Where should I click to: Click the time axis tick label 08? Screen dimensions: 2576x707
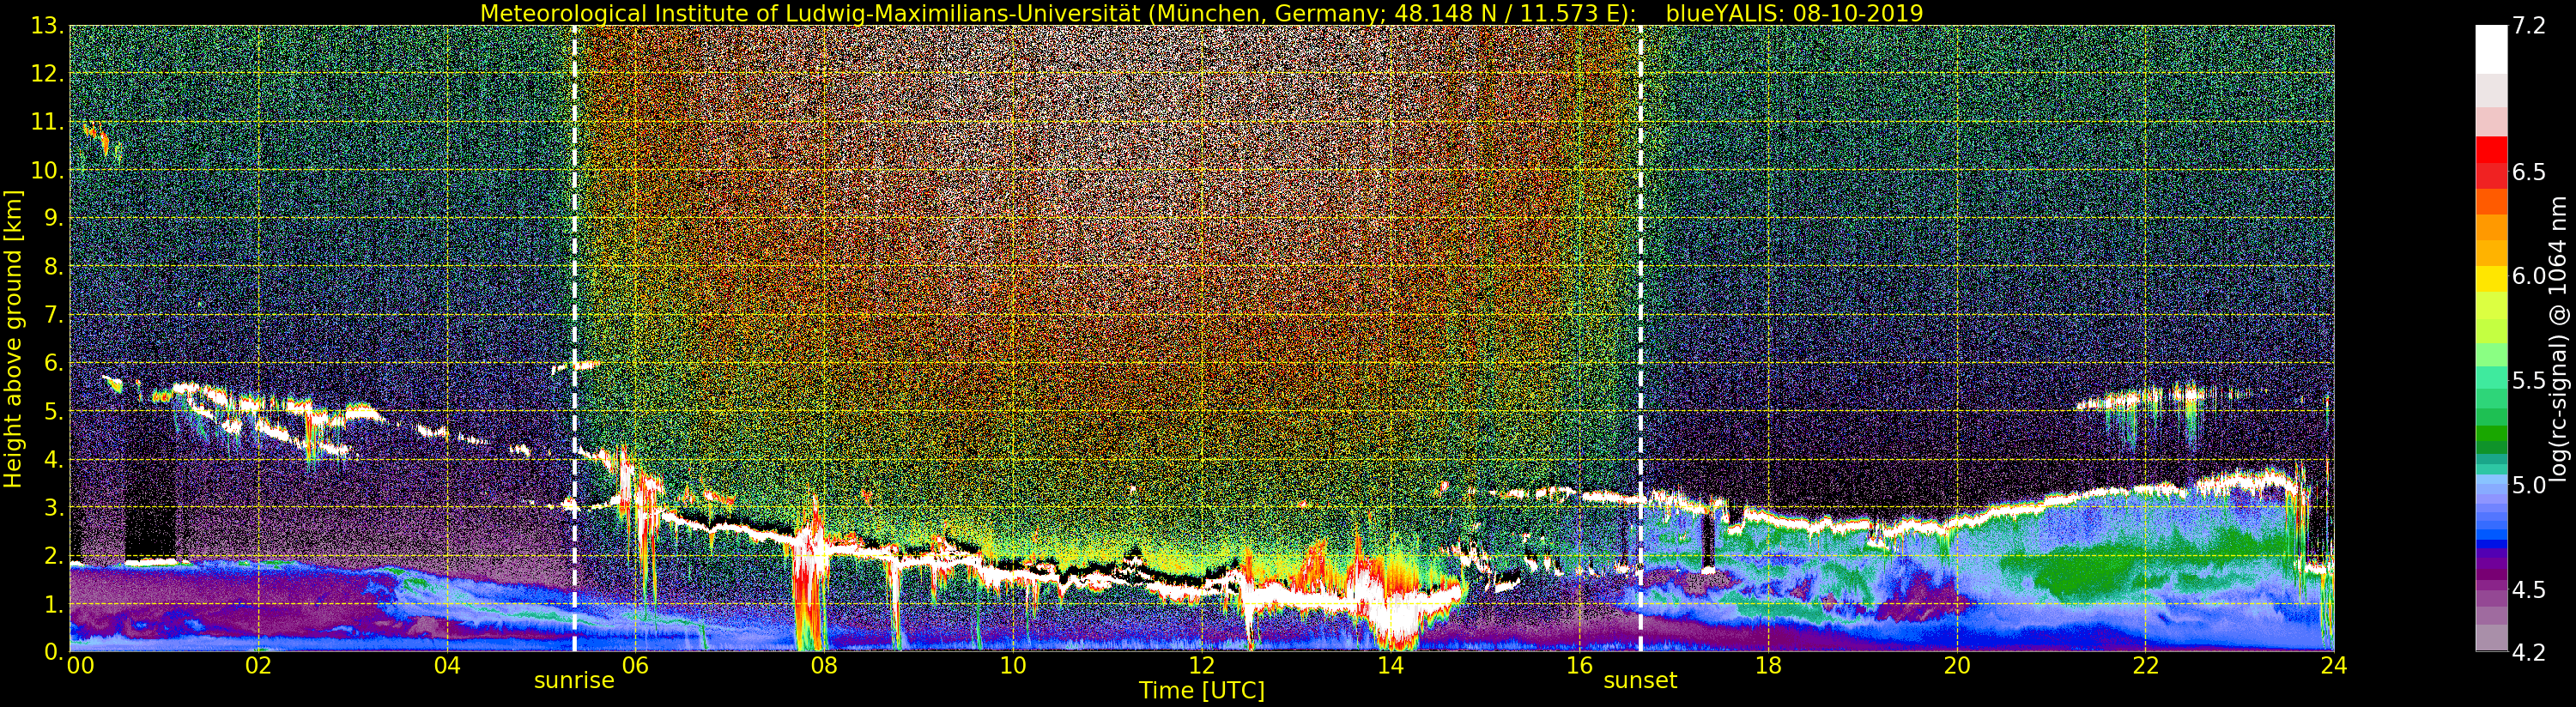[x=824, y=666]
